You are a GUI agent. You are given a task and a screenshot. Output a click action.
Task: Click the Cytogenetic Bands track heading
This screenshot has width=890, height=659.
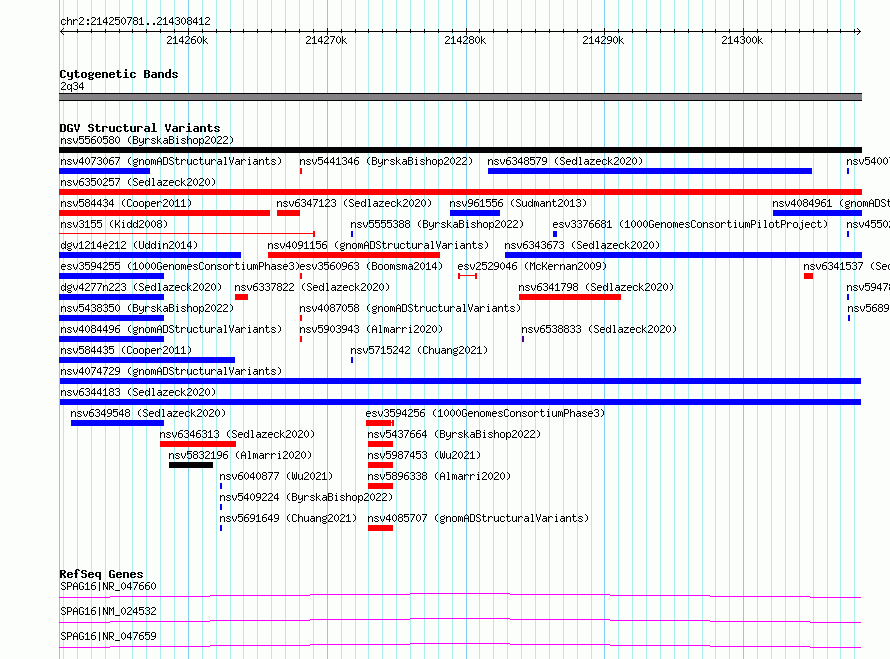119,74
